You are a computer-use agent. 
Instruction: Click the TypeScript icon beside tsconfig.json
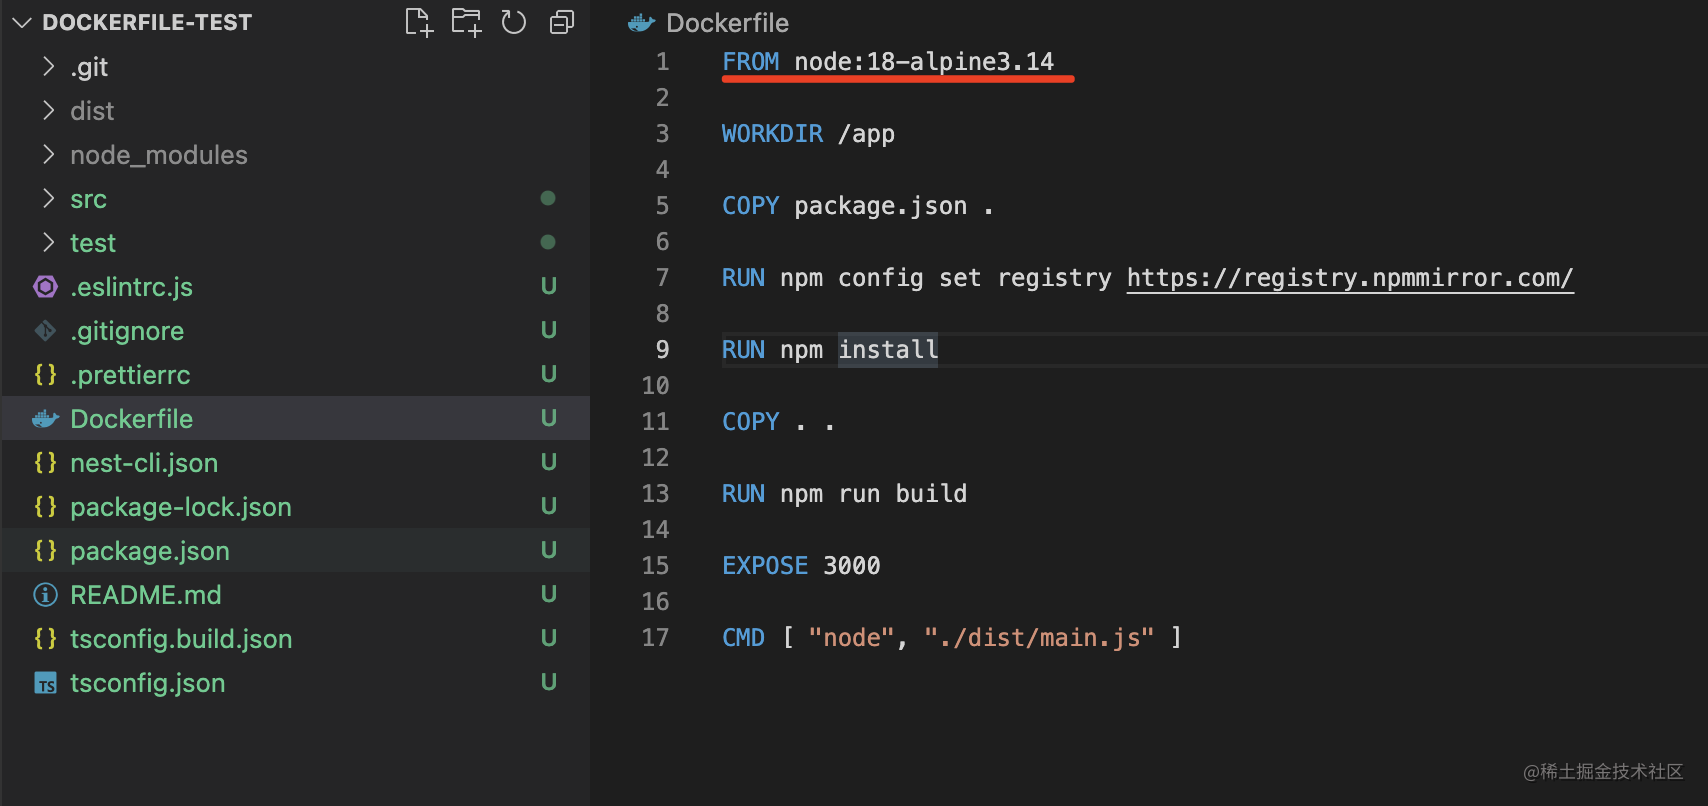[45, 683]
